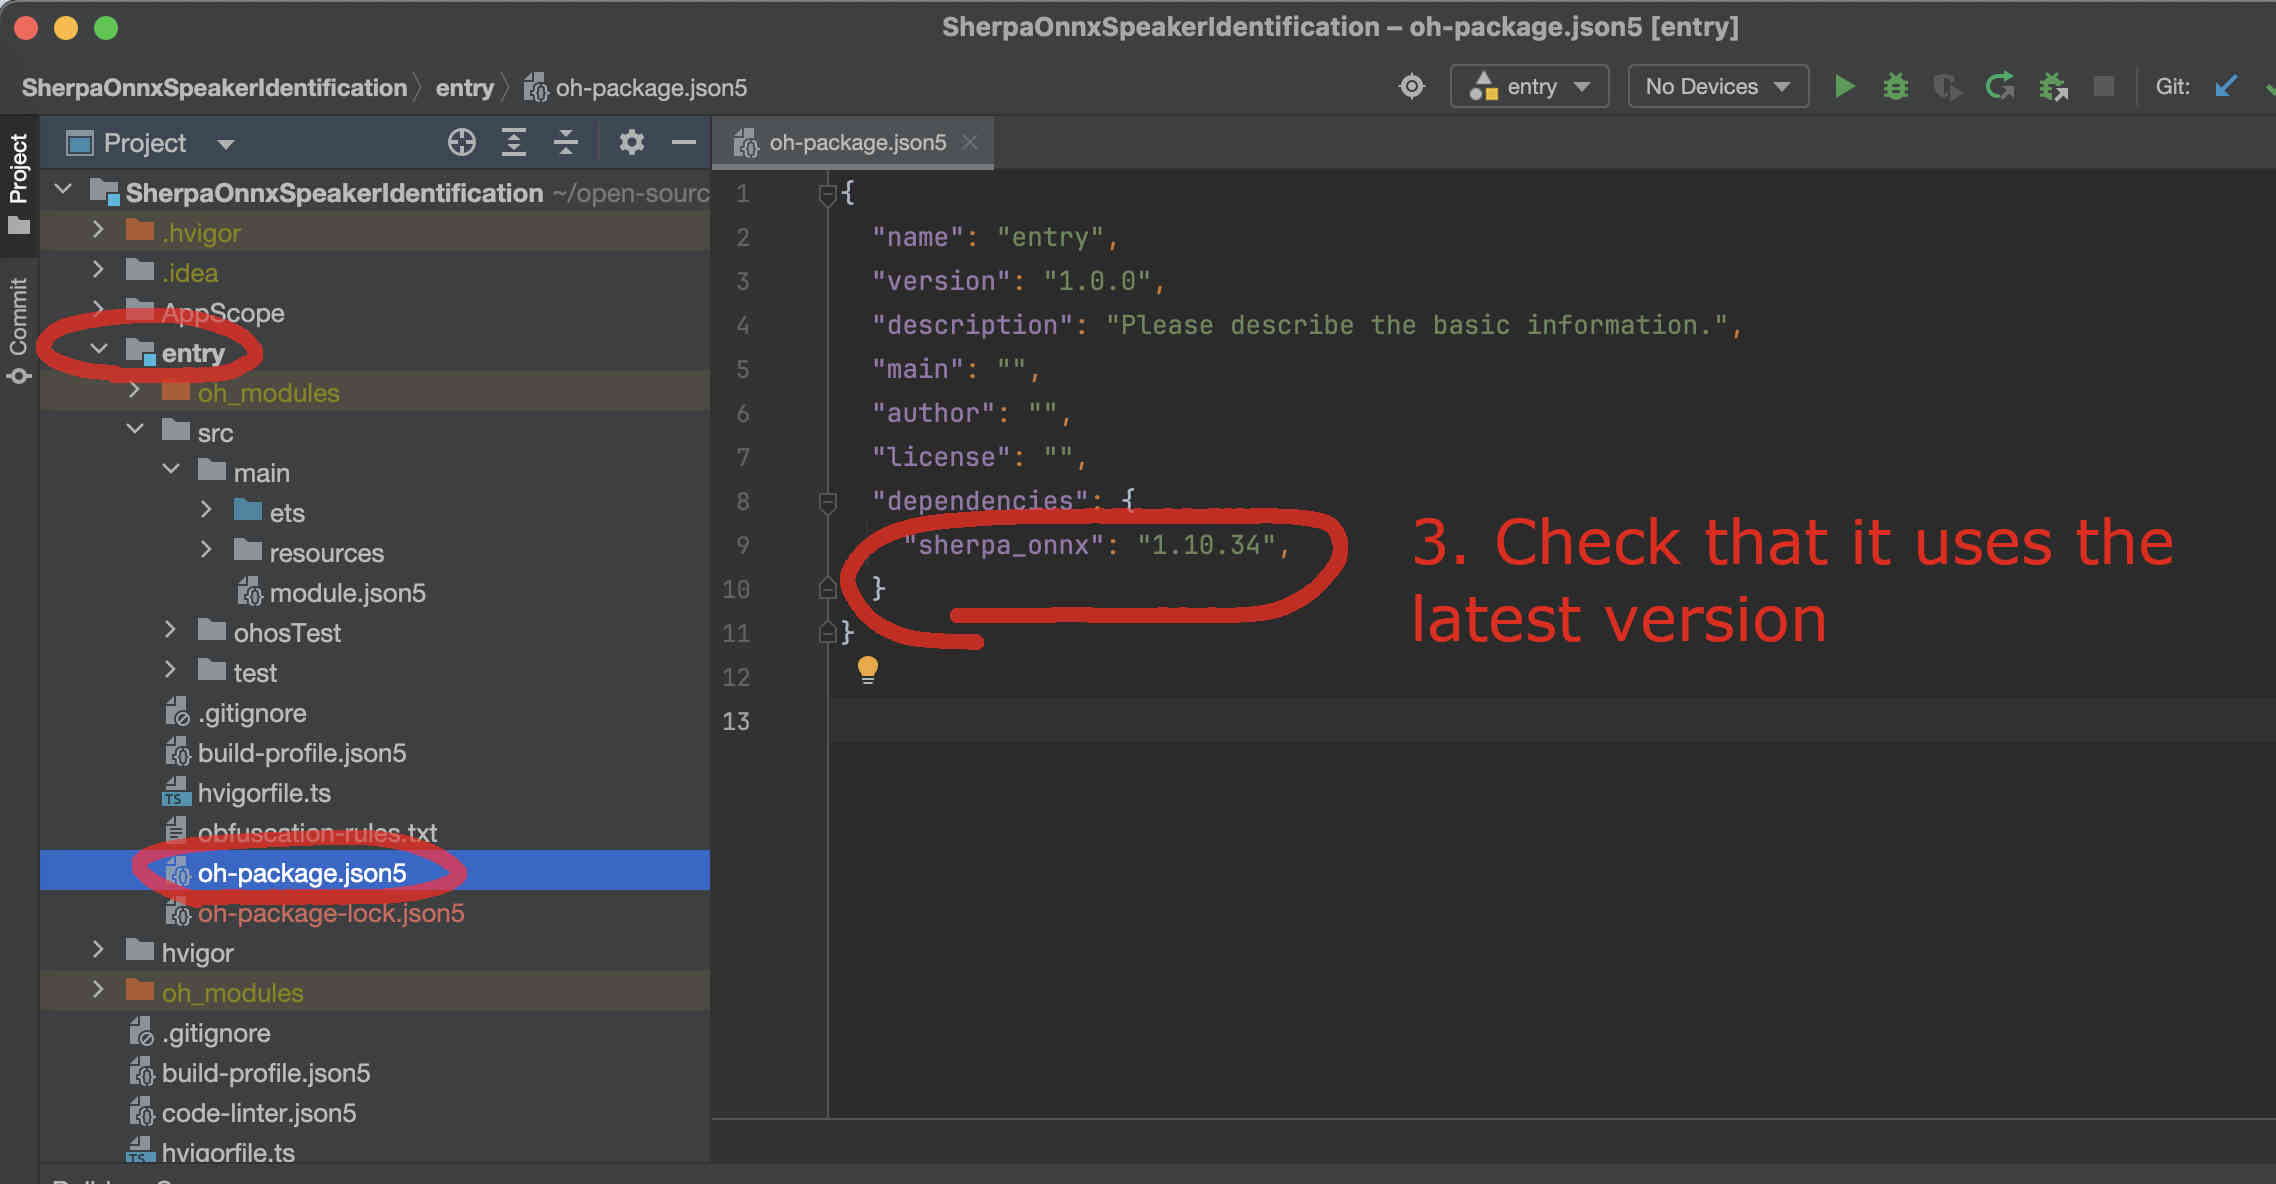Select .gitignore under entry
This screenshot has height=1184, width=2276.
[x=252, y=713]
